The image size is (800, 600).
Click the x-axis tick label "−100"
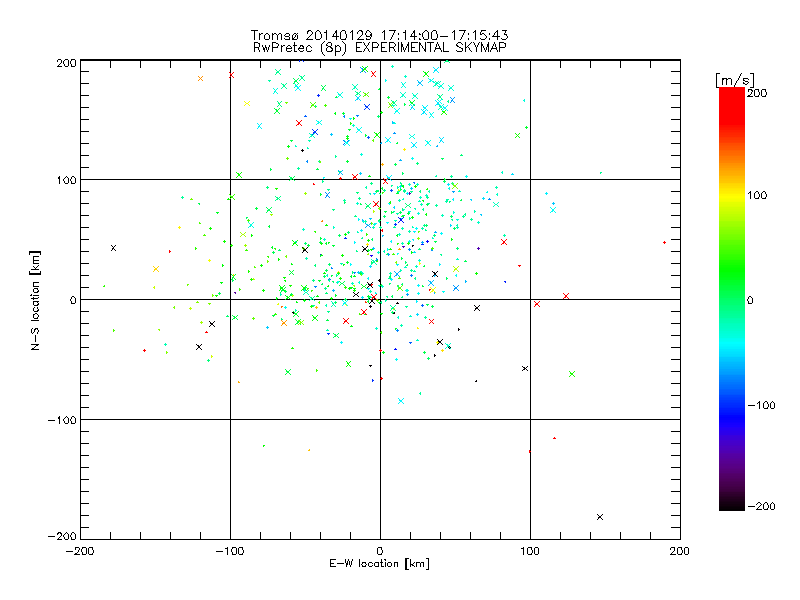point(230,551)
